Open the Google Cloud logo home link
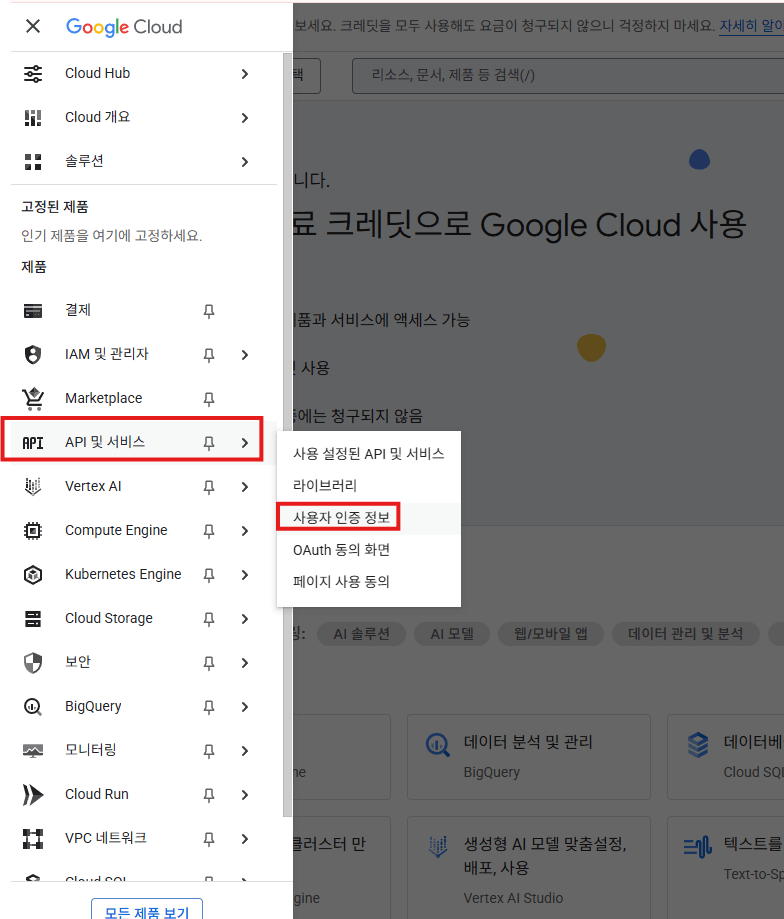 tap(124, 27)
